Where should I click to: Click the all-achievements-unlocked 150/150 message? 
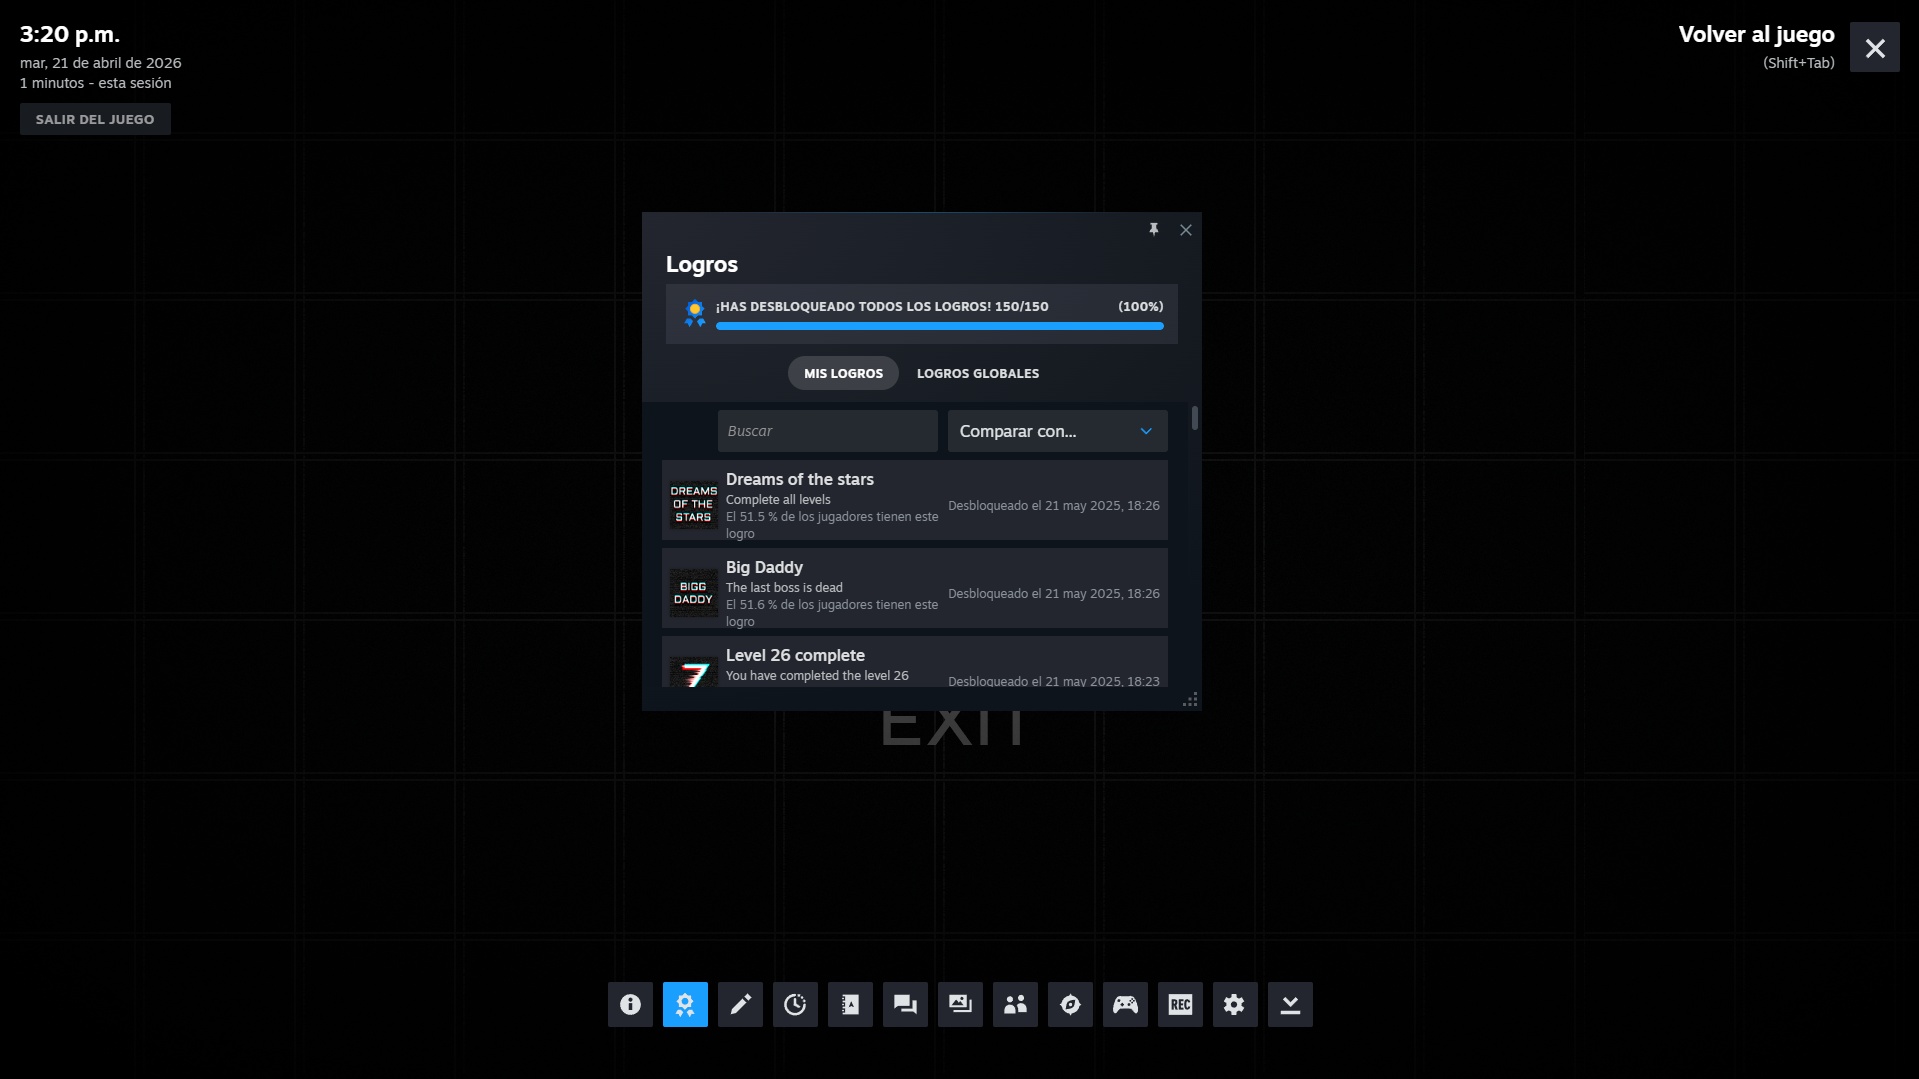(x=882, y=306)
